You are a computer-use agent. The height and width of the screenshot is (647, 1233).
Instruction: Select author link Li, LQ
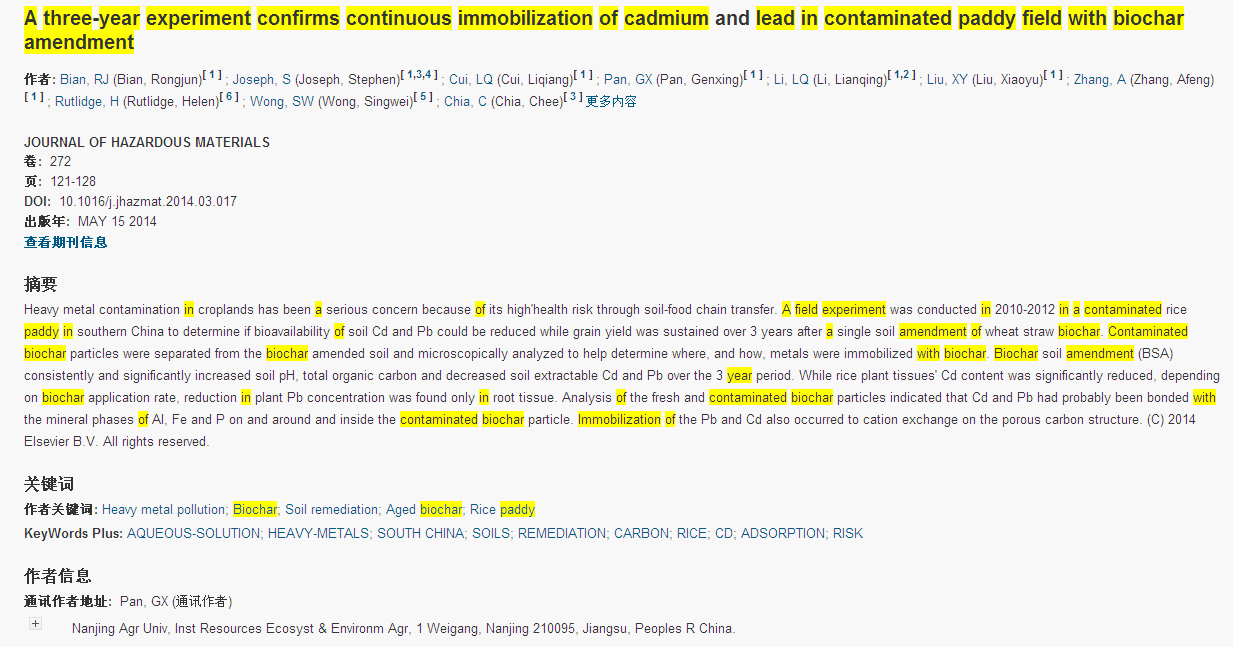(x=791, y=80)
